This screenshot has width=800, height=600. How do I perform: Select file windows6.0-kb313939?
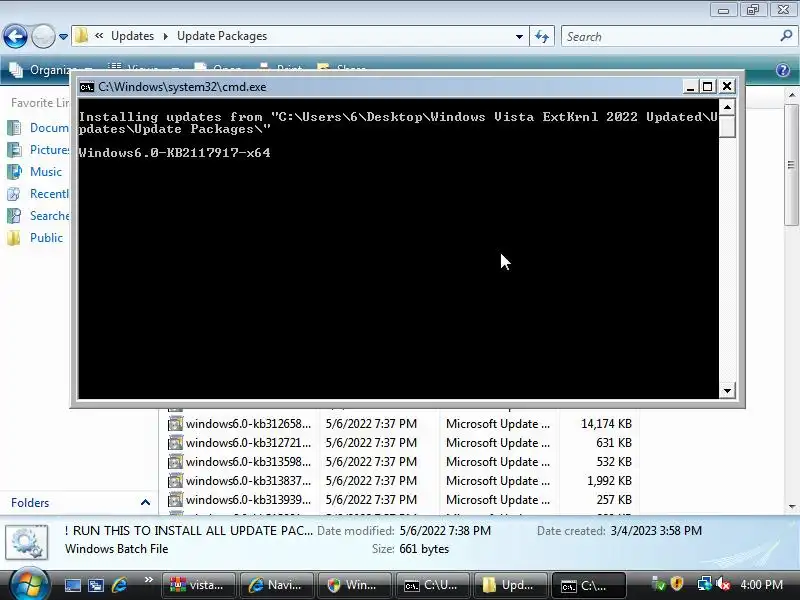pyautogui.click(x=248, y=499)
